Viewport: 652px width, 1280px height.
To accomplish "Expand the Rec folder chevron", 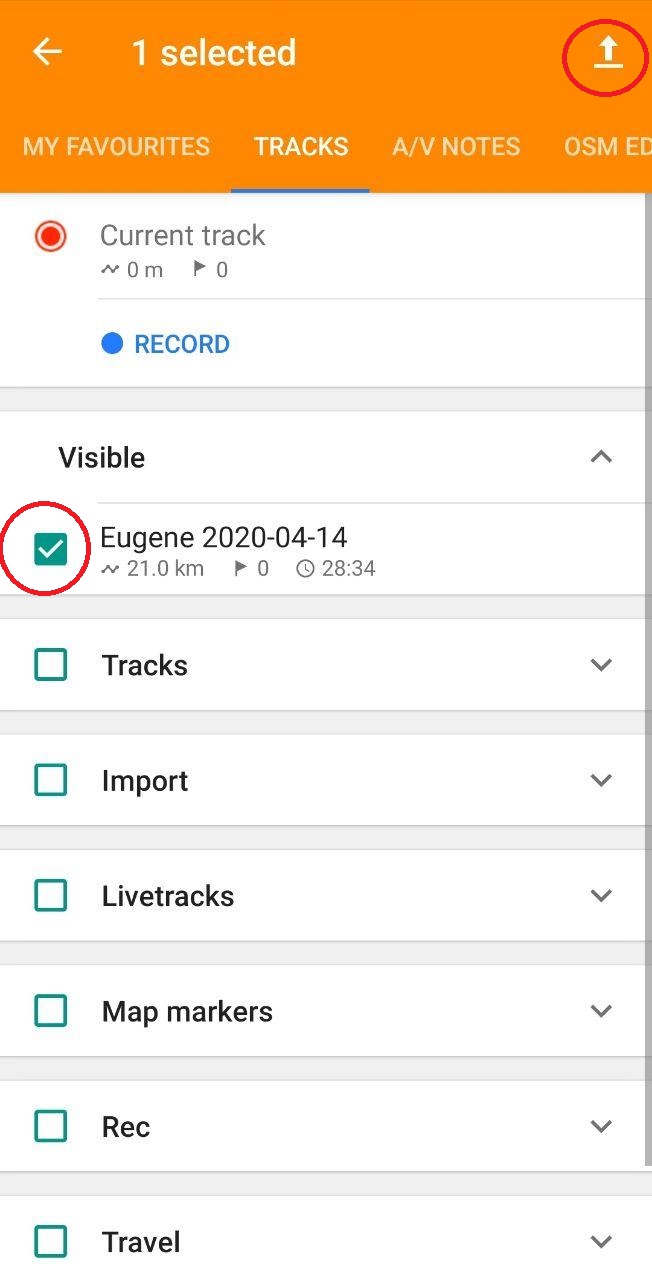I will click(x=601, y=1126).
